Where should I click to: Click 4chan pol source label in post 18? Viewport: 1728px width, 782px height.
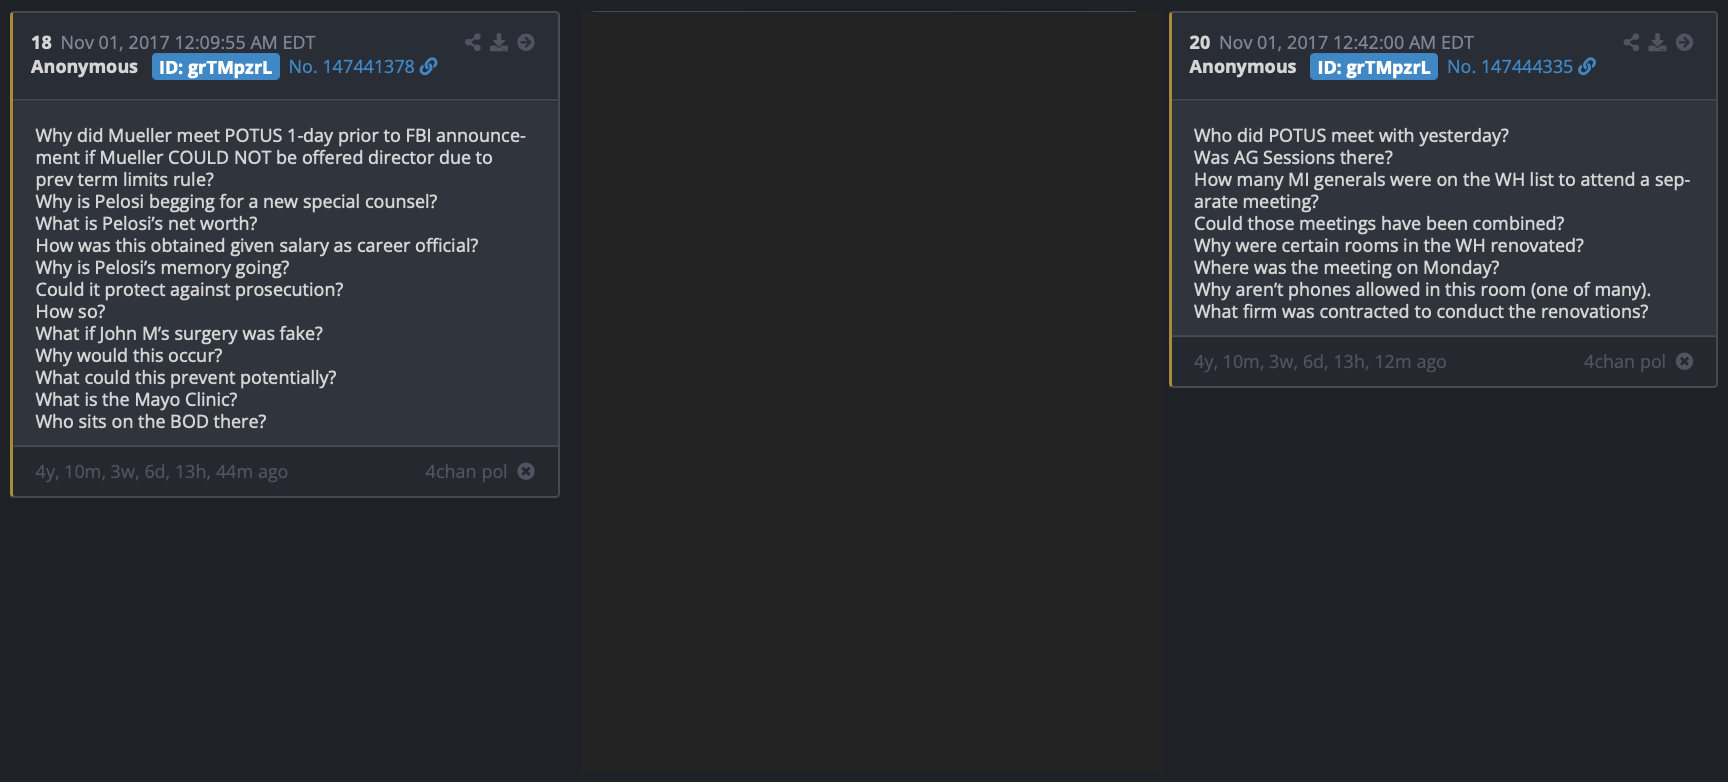point(466,471)
